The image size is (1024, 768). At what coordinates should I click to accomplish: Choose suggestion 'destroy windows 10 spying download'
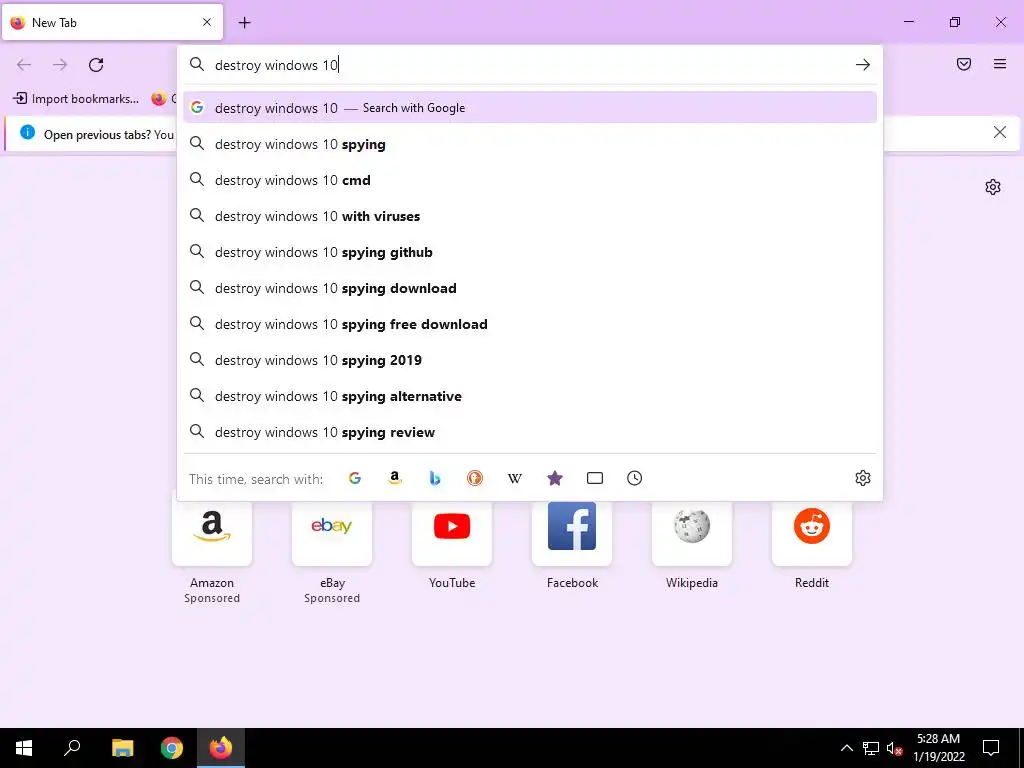(x=530, y=287)
